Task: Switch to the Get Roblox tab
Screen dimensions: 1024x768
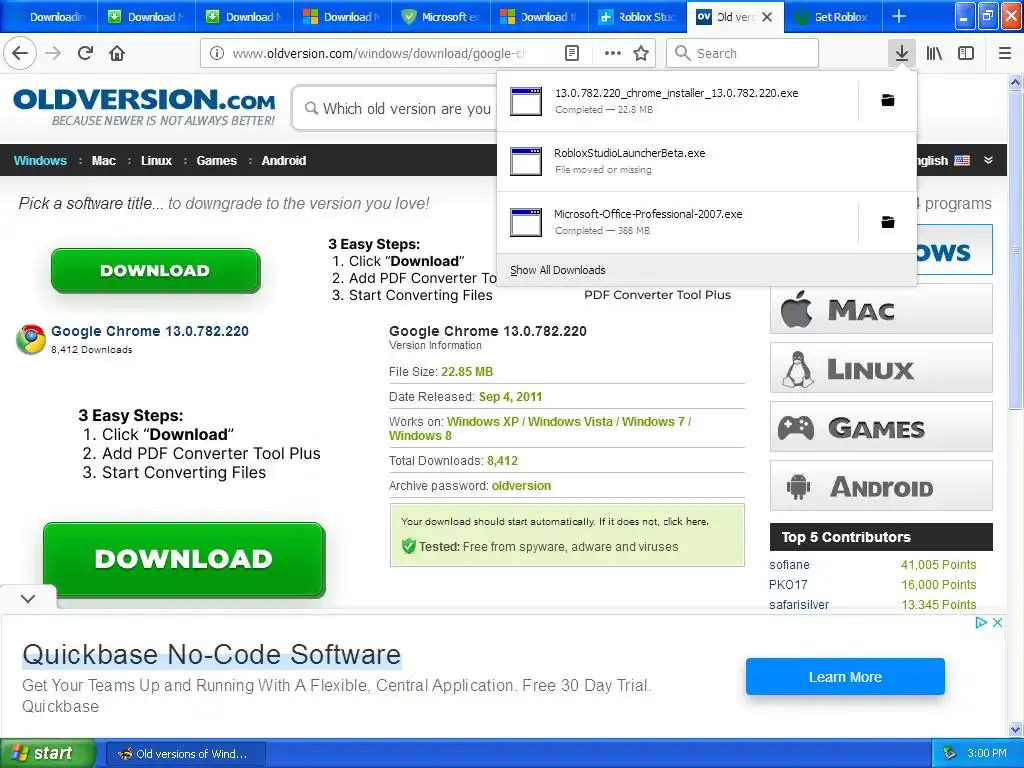Action: pos(833,17)
